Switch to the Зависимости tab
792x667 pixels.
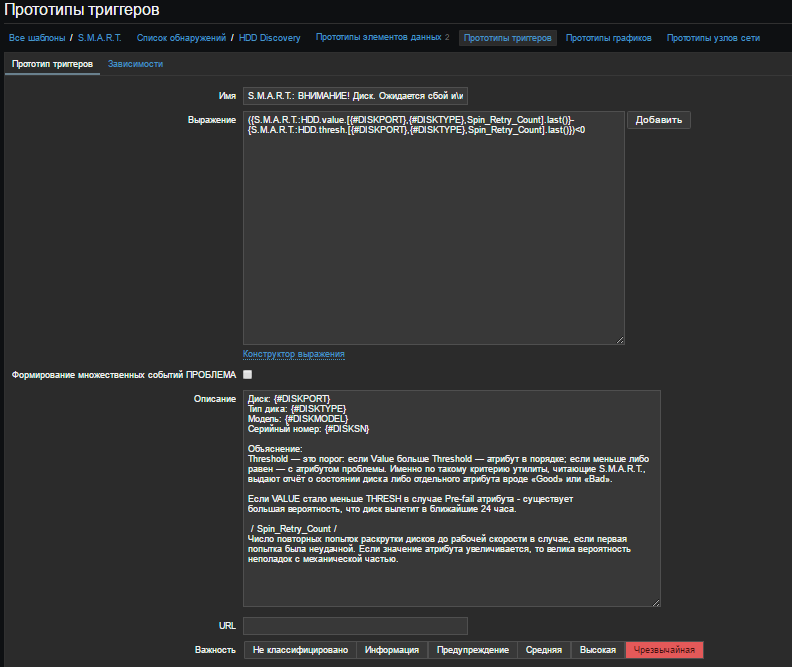tap(135, 64)
